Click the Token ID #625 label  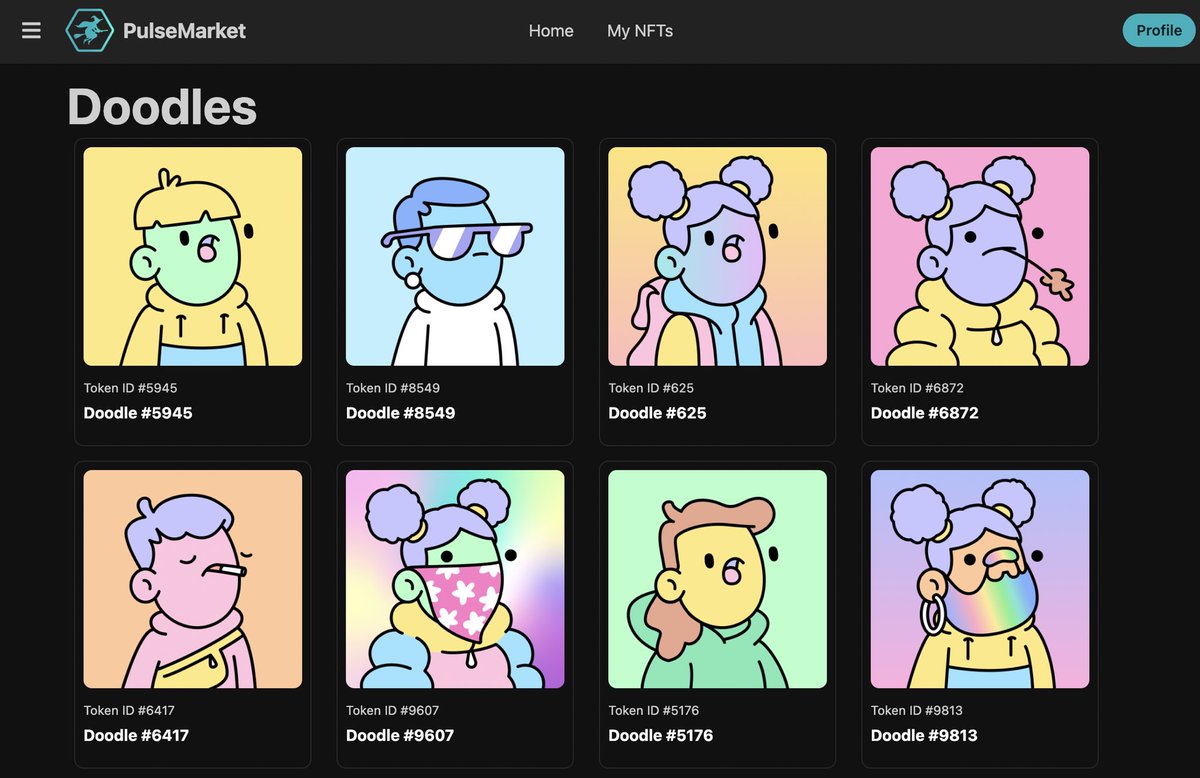pos(651,388)
